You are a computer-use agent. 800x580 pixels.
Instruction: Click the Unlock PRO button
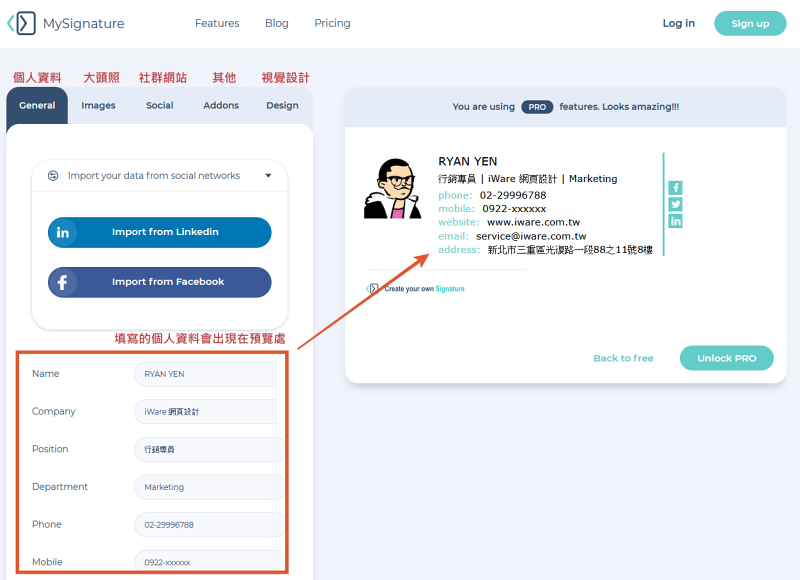click(727, 359)
